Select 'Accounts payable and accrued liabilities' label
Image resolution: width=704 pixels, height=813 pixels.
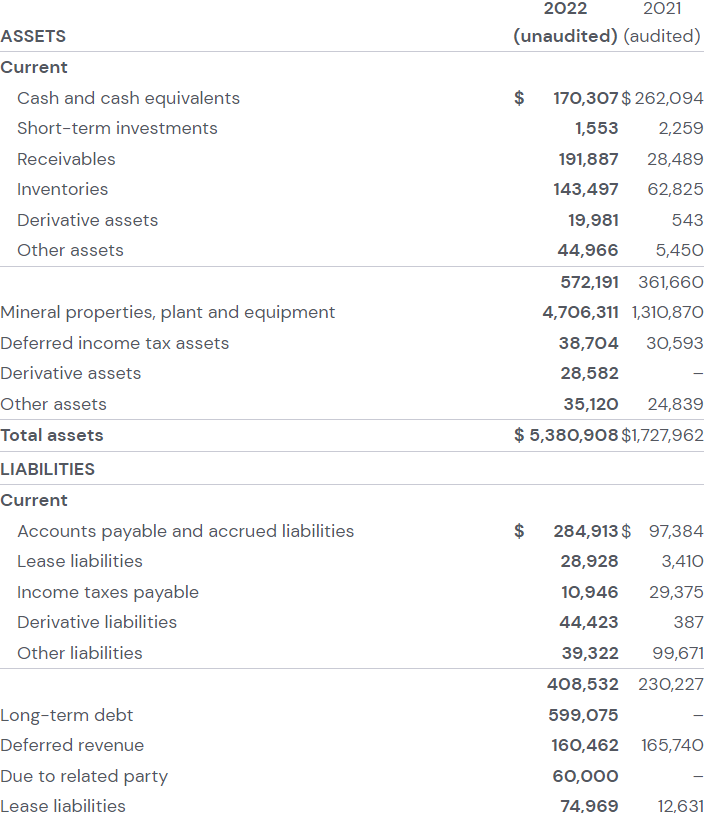185,531
